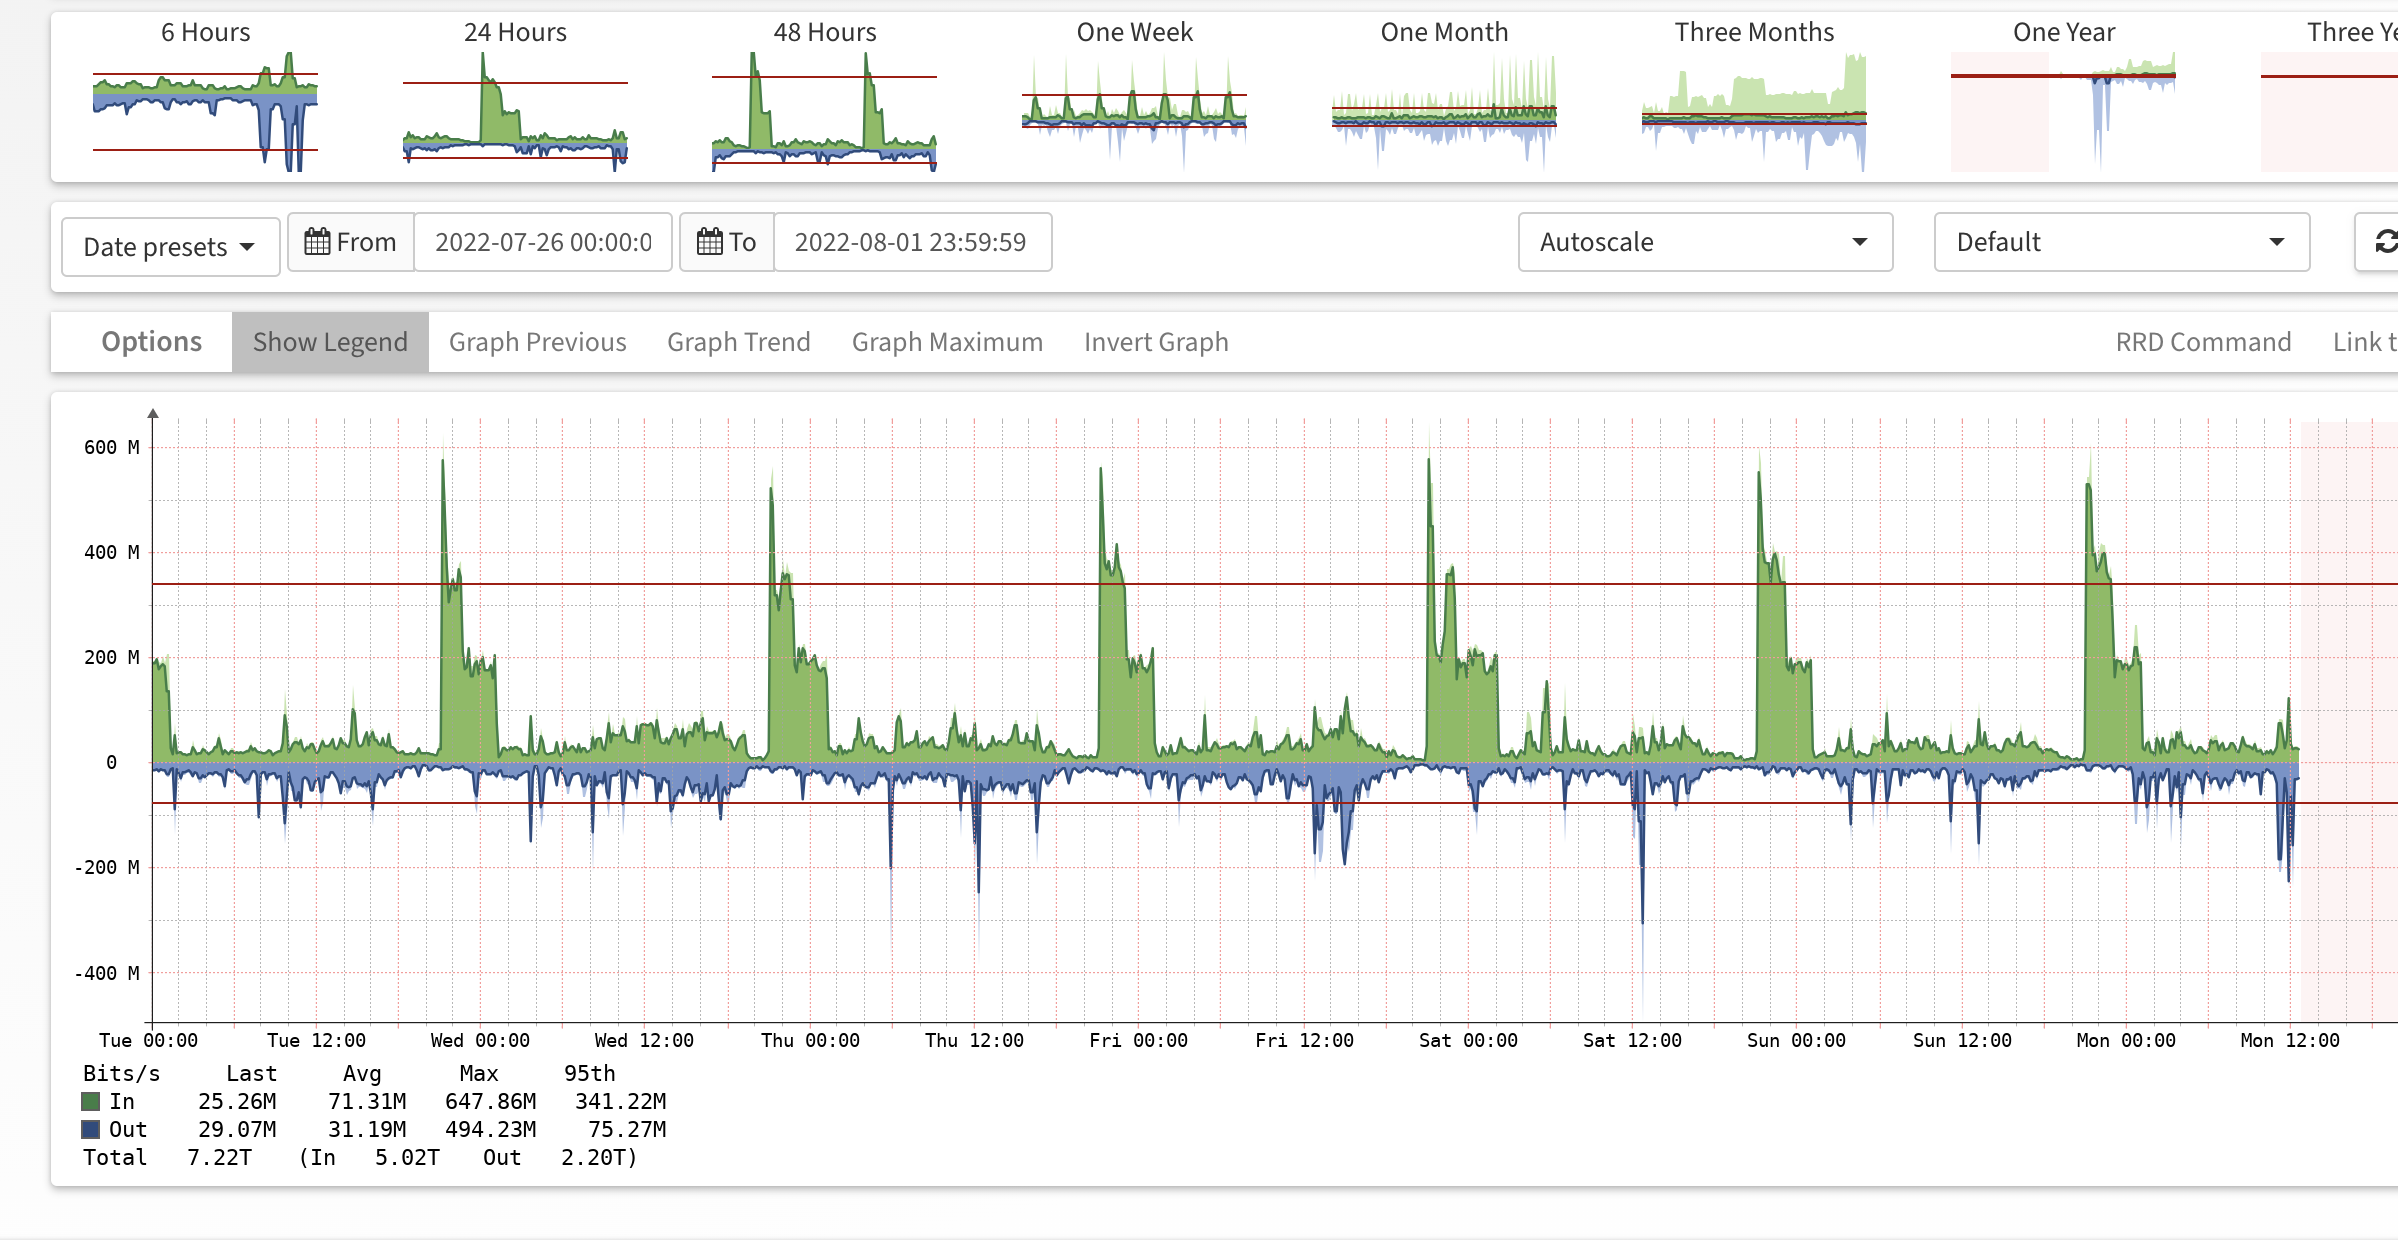Toggle the Show Legend option
This screenshot has width=2398, height=1250.
tap(330, 342)
